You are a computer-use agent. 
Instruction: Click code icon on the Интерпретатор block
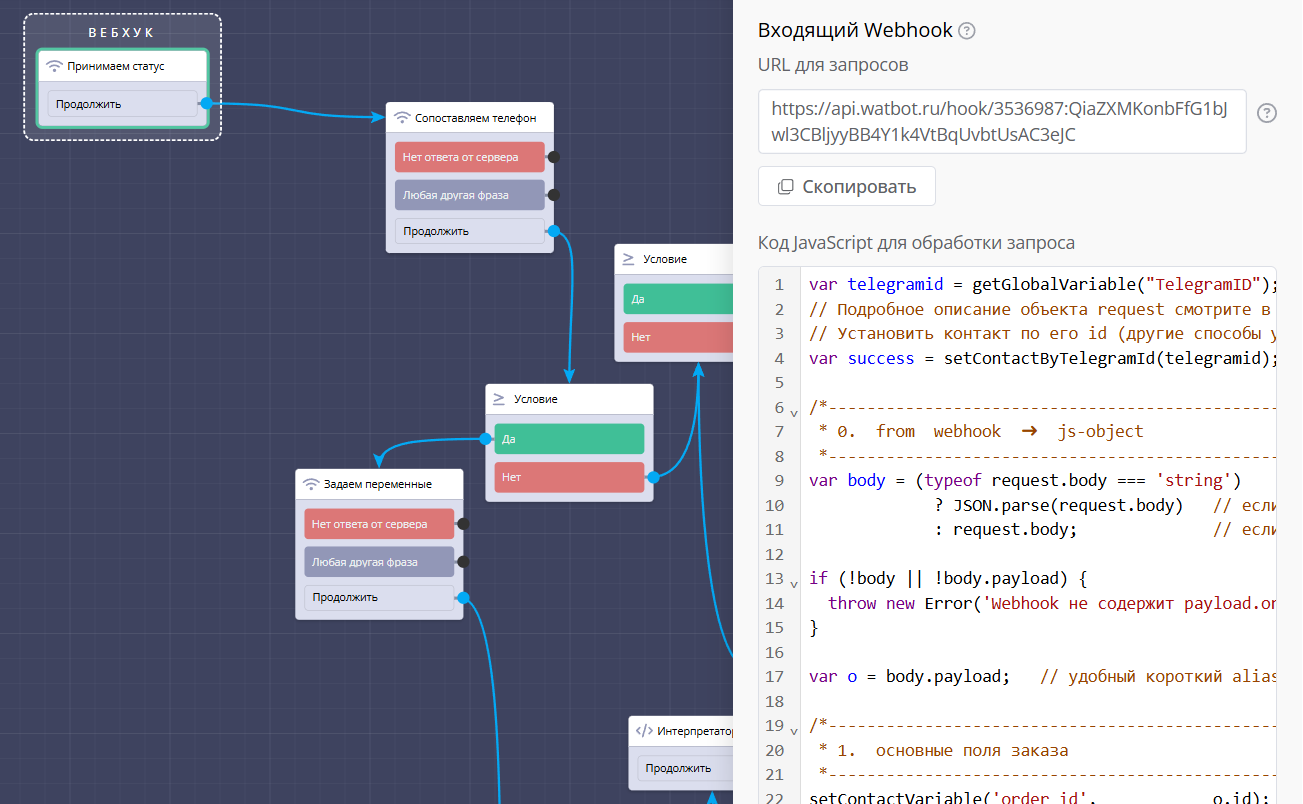(x=645, y=731)
